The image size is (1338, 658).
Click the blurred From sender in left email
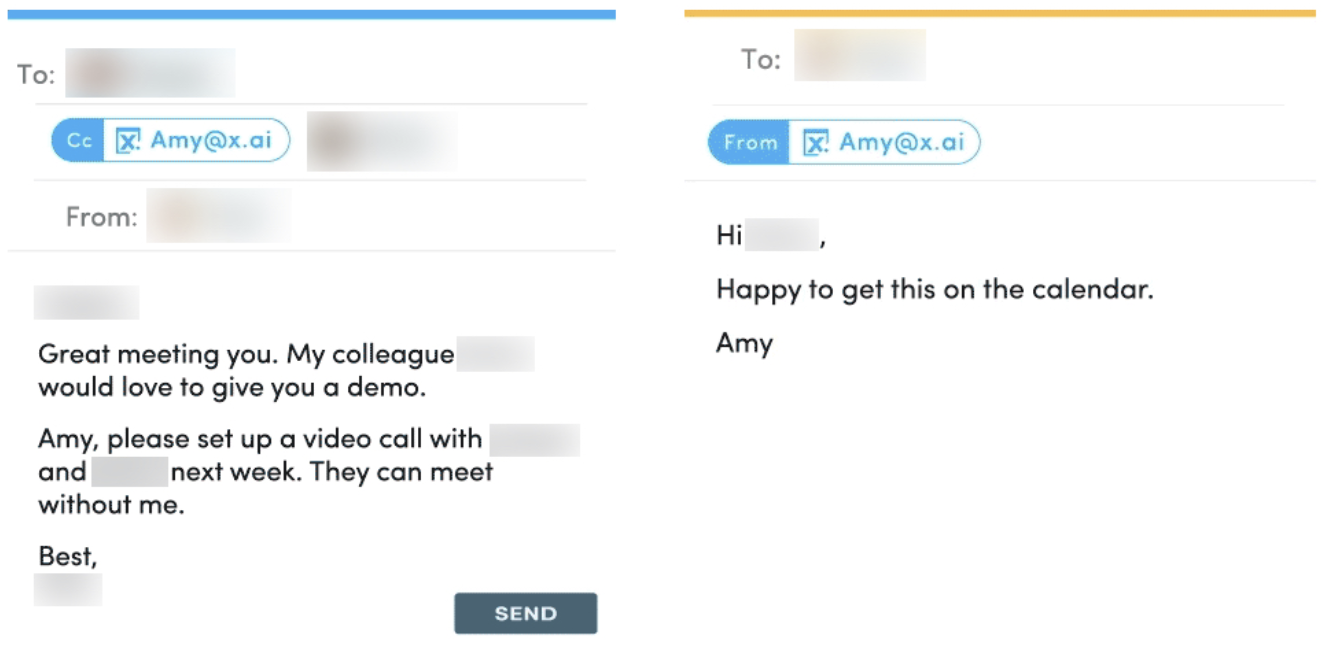tap(219, 215)
